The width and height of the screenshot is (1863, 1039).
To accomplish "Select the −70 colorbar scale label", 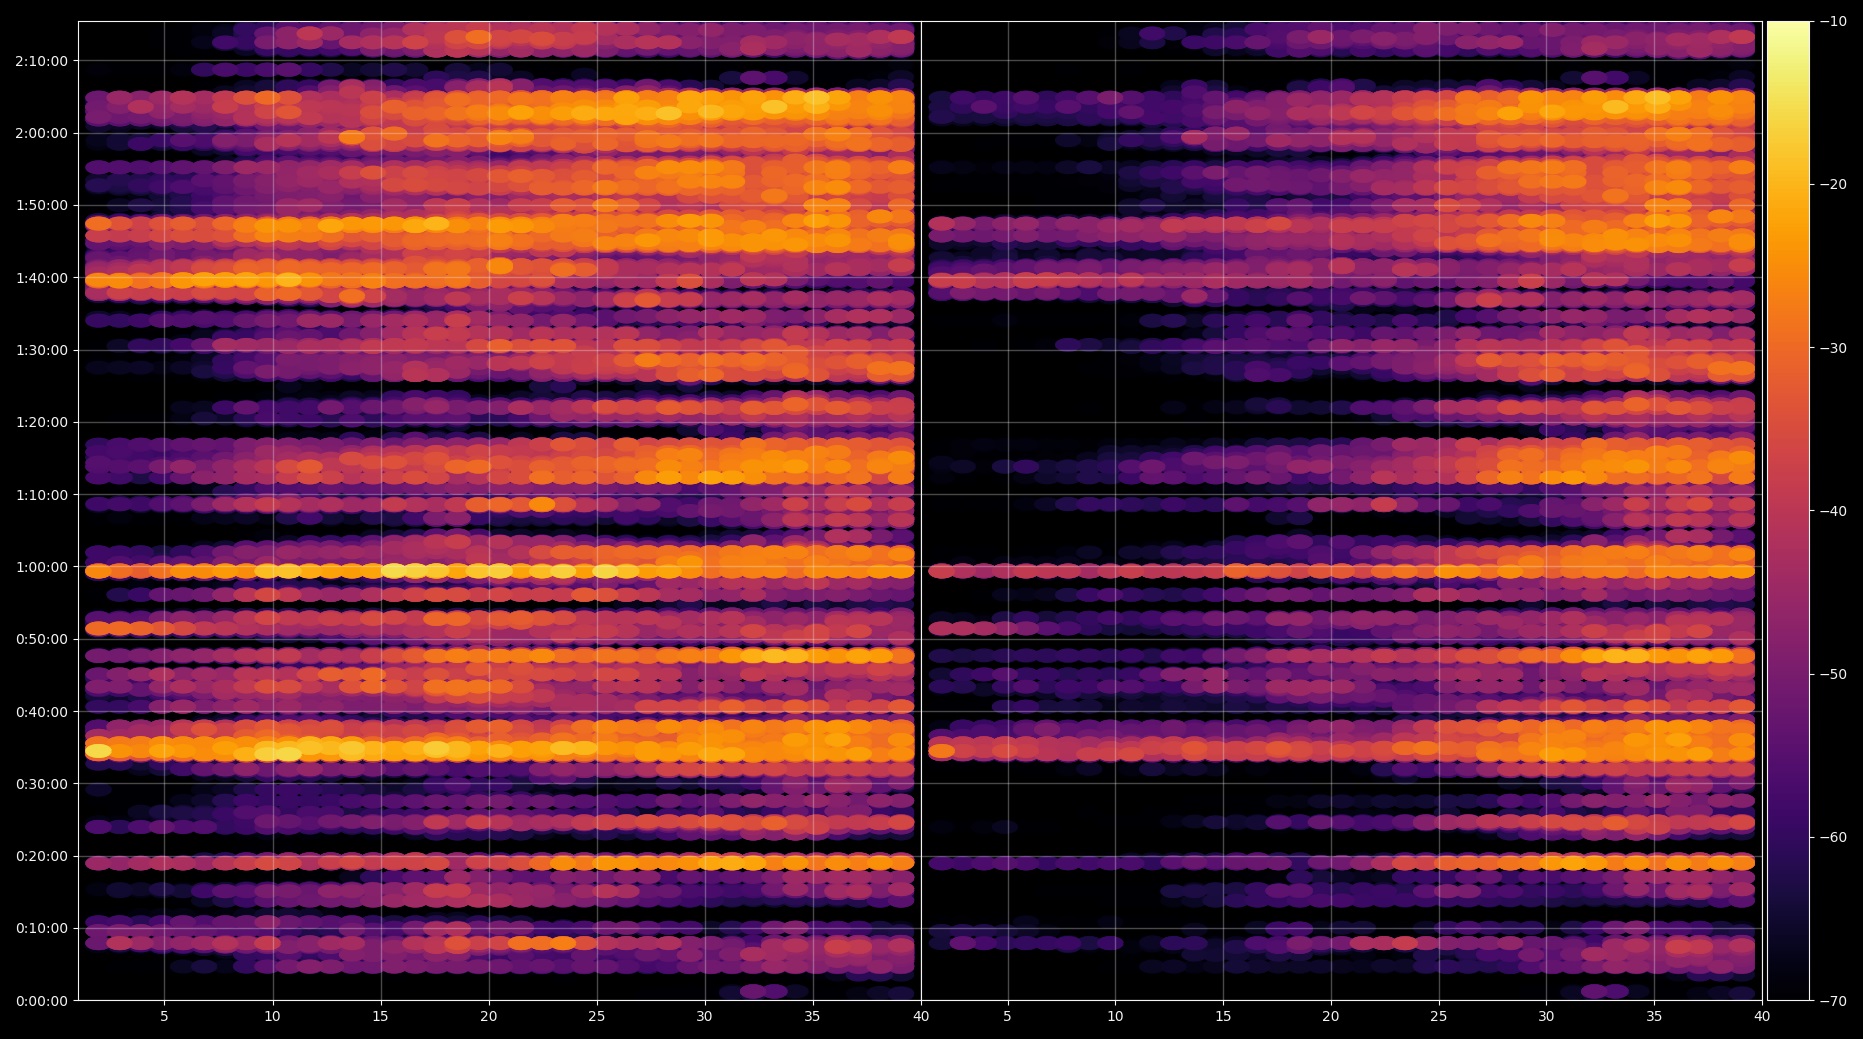I will (x=1833, y=1000).
